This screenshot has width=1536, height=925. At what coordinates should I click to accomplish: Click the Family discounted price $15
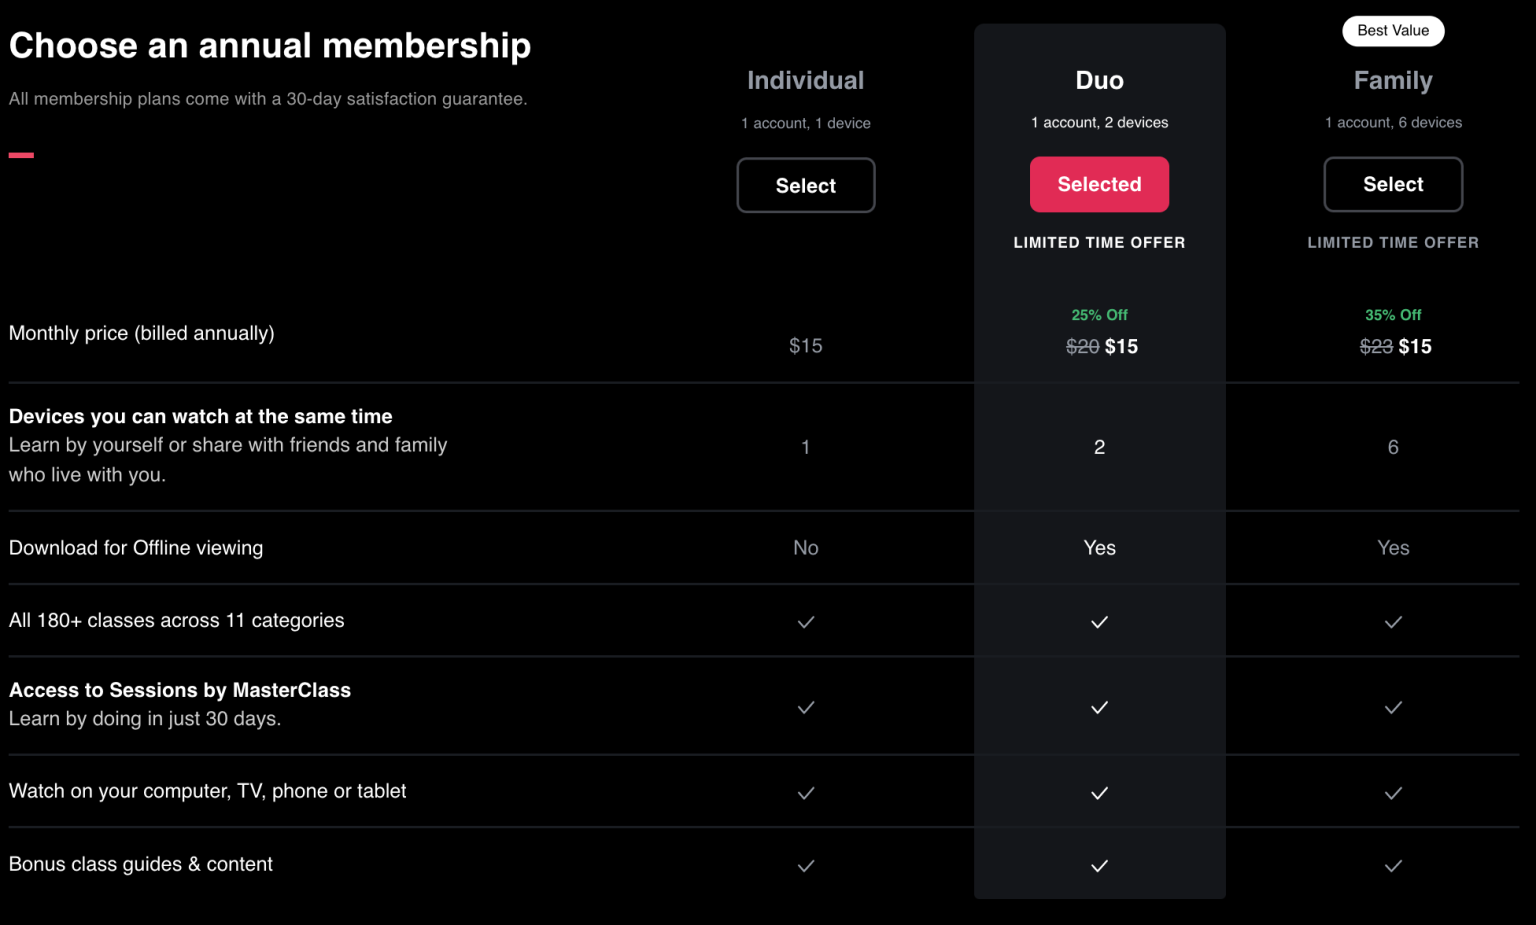pos(1415,346)
